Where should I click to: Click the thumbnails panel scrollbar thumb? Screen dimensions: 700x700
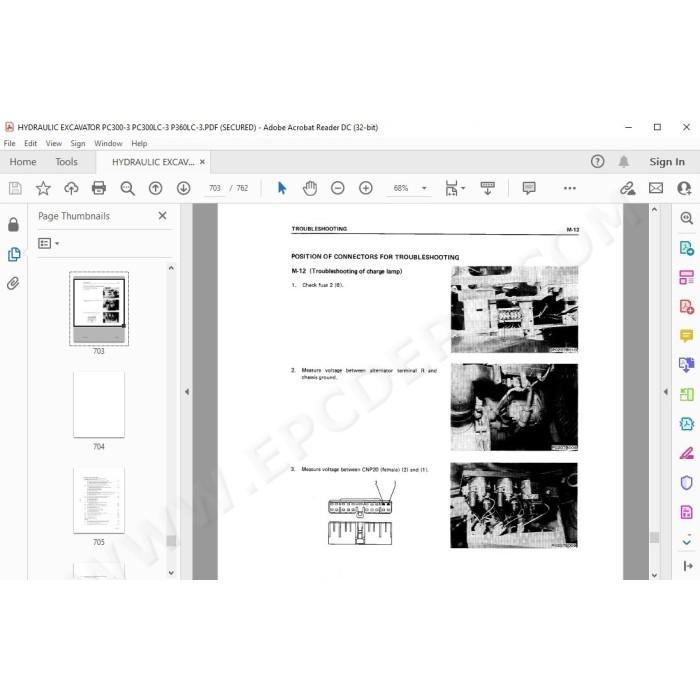[x=171, y=541]
